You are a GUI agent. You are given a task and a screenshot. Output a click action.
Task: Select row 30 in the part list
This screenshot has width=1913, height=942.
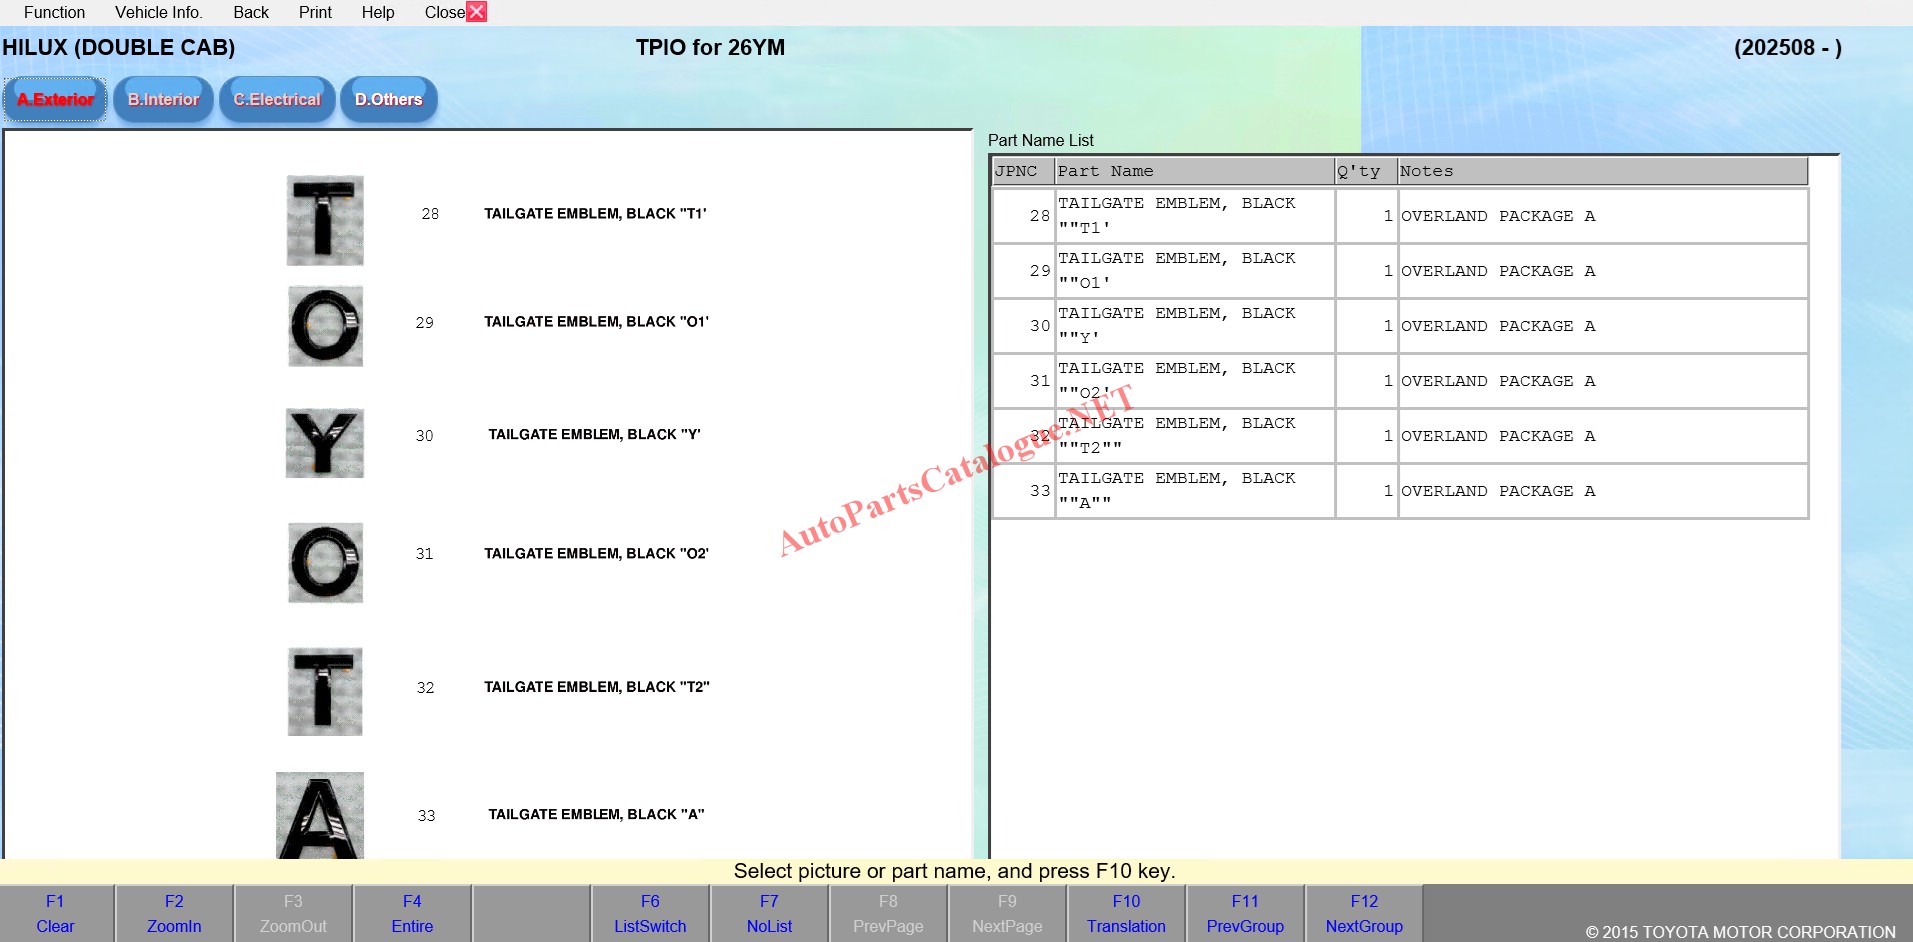coord(1194,326)
